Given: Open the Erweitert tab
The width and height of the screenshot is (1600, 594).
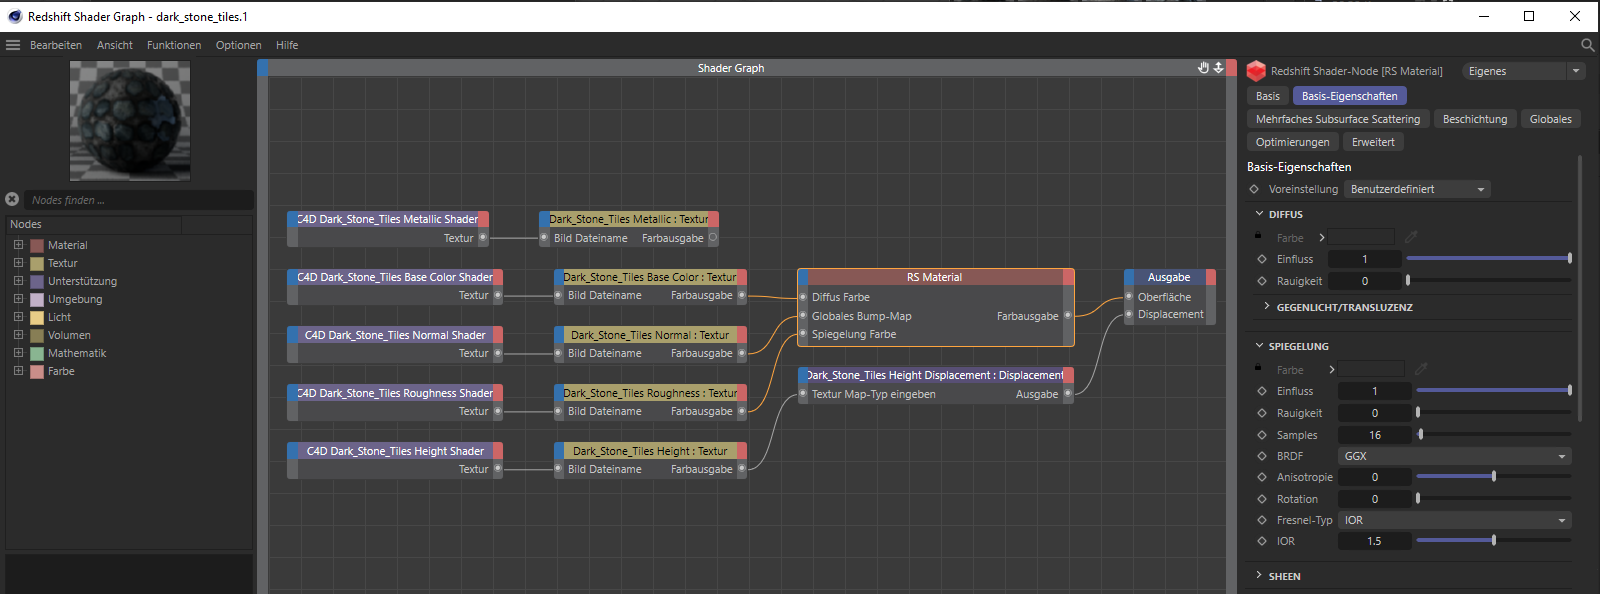Looking at the screenshot, I should click(1373, 142).
